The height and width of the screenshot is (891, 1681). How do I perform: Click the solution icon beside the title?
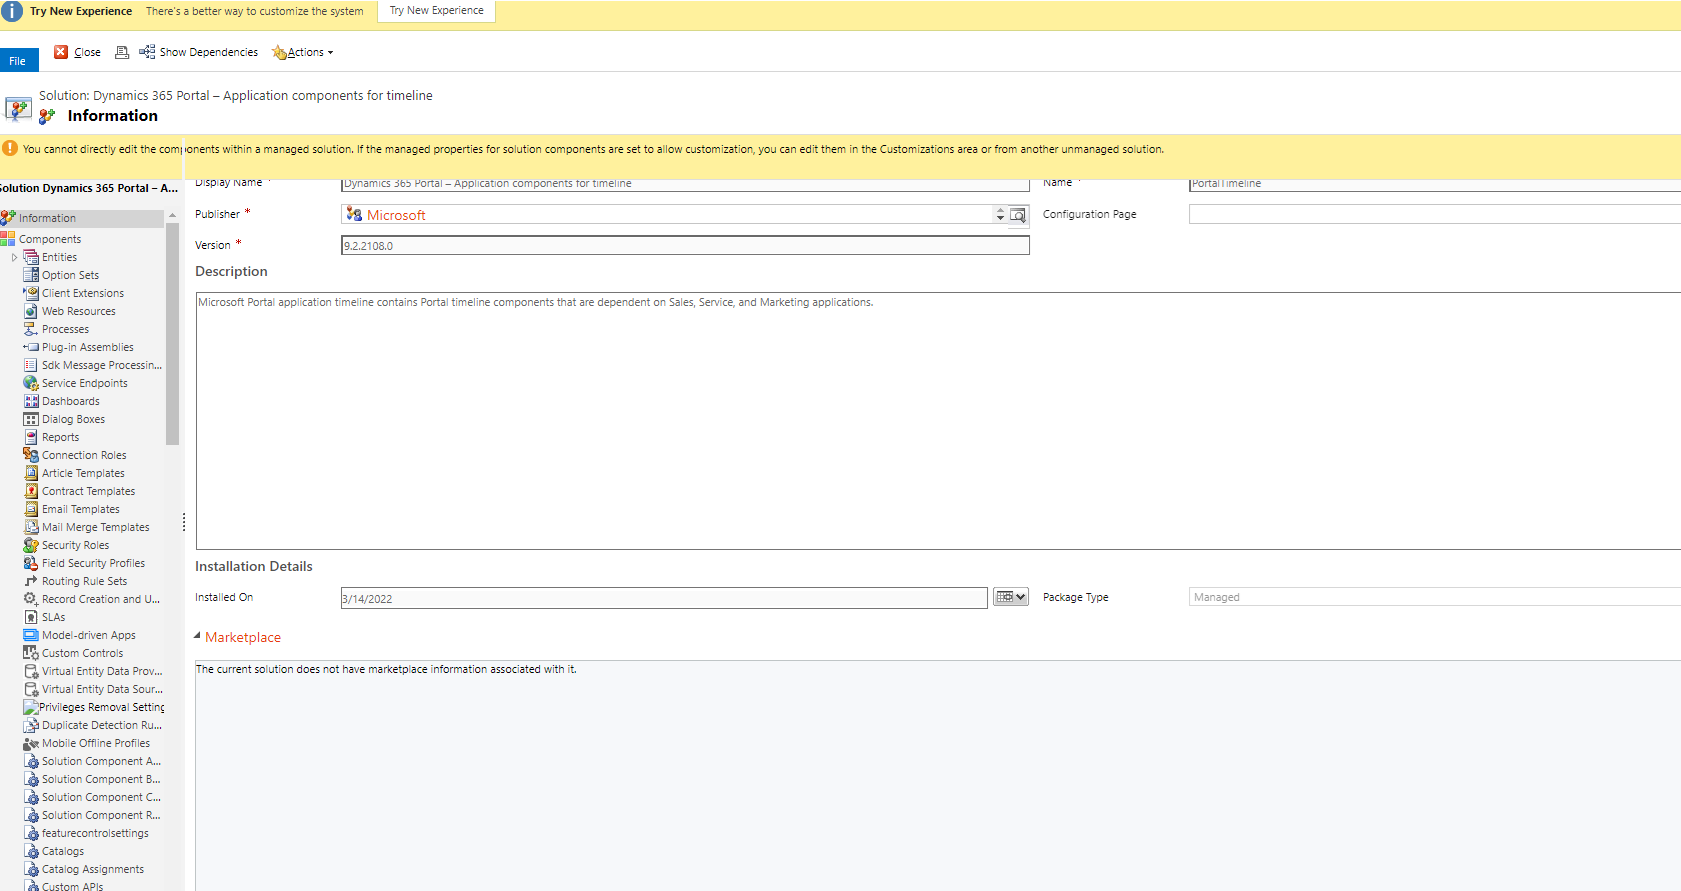pyautogui.click(x=18, y=108)
